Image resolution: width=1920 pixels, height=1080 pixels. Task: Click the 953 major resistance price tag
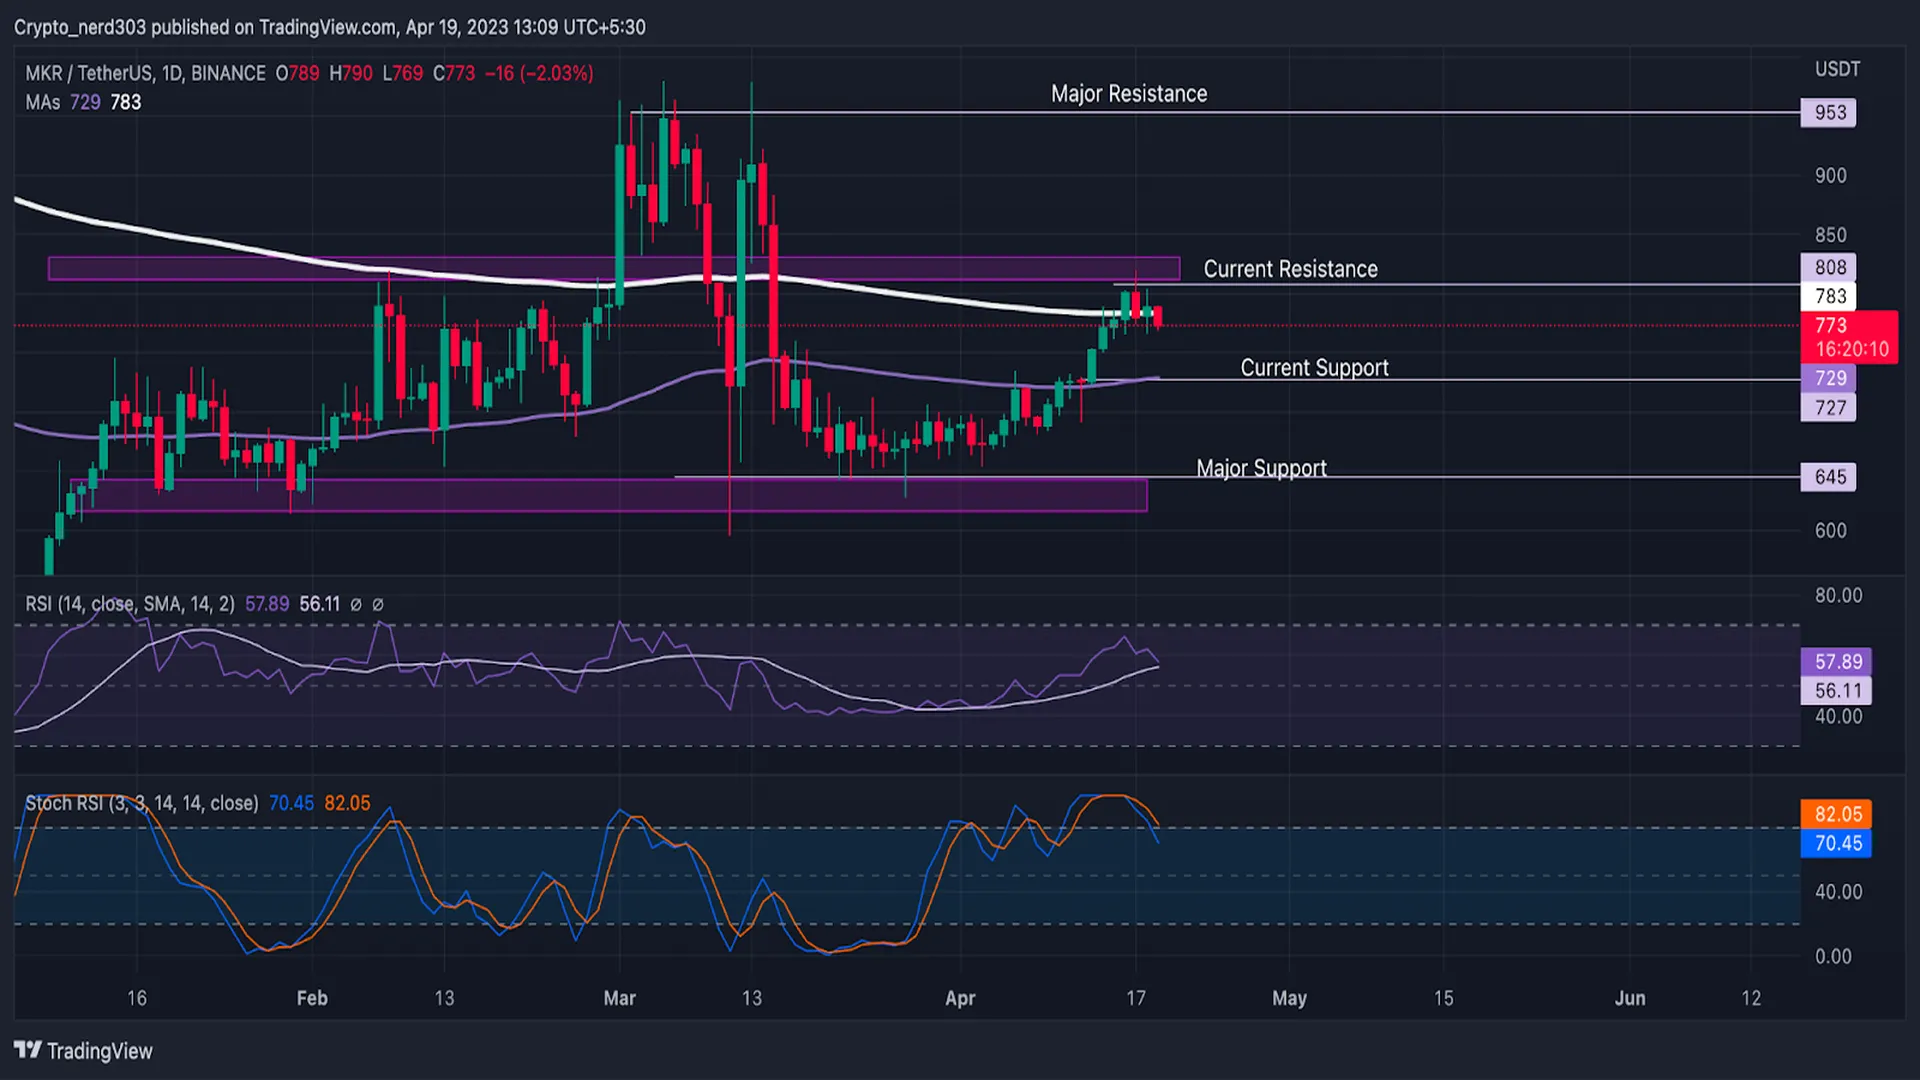tap(1829, 112)
